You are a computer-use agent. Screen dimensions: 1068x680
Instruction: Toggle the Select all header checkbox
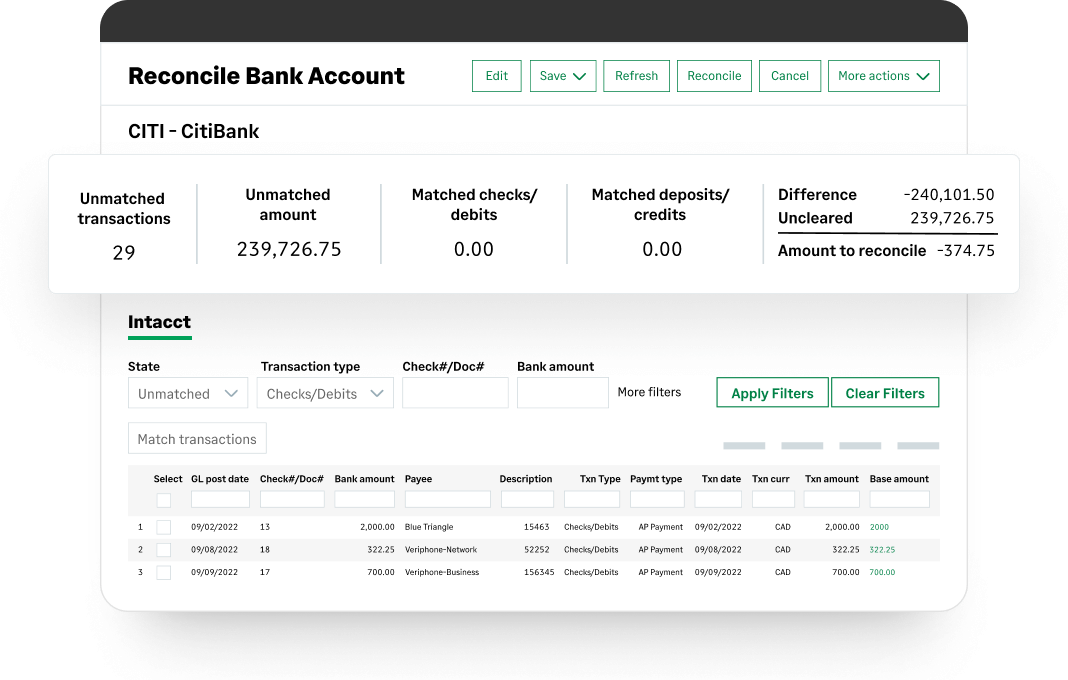(163, 501)
